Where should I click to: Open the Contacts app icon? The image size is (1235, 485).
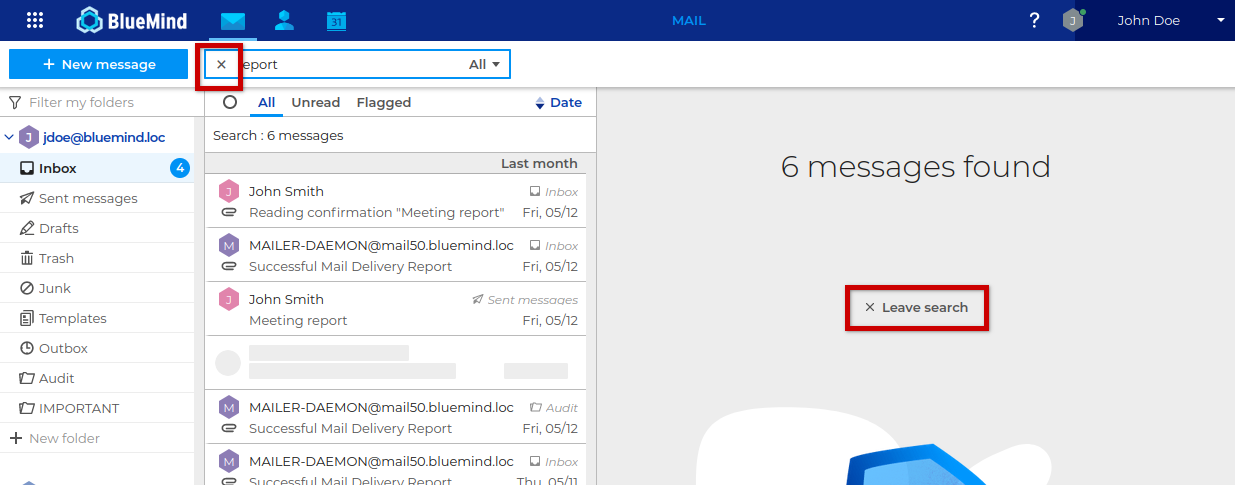285,20
